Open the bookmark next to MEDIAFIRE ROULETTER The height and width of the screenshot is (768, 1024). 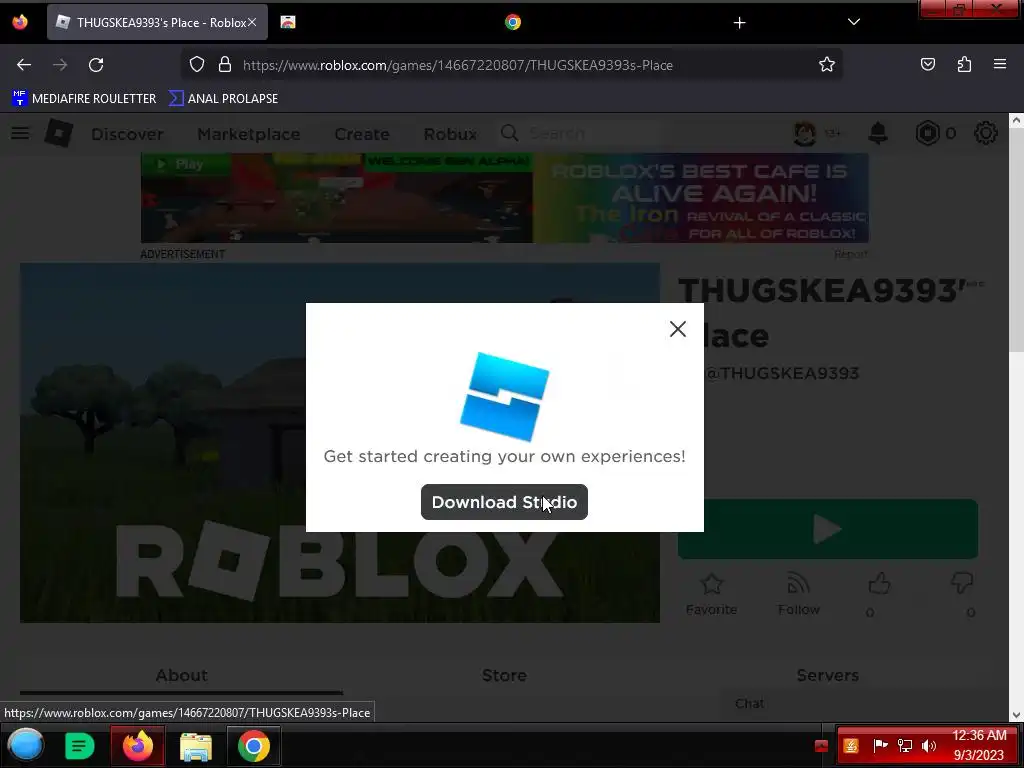(x=223, y=98)
